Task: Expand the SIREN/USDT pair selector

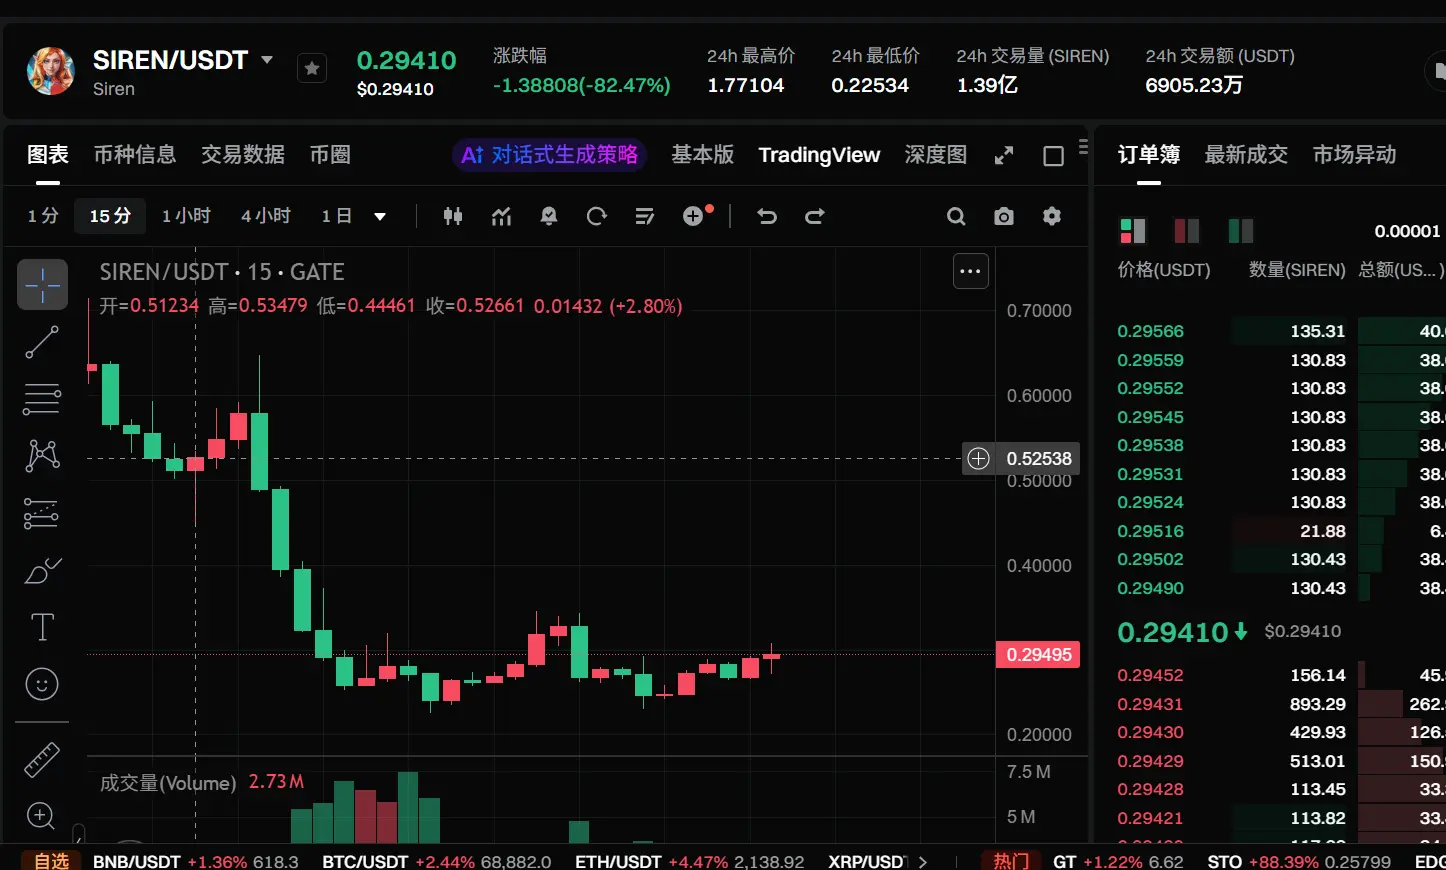Action: pos(267,60)
